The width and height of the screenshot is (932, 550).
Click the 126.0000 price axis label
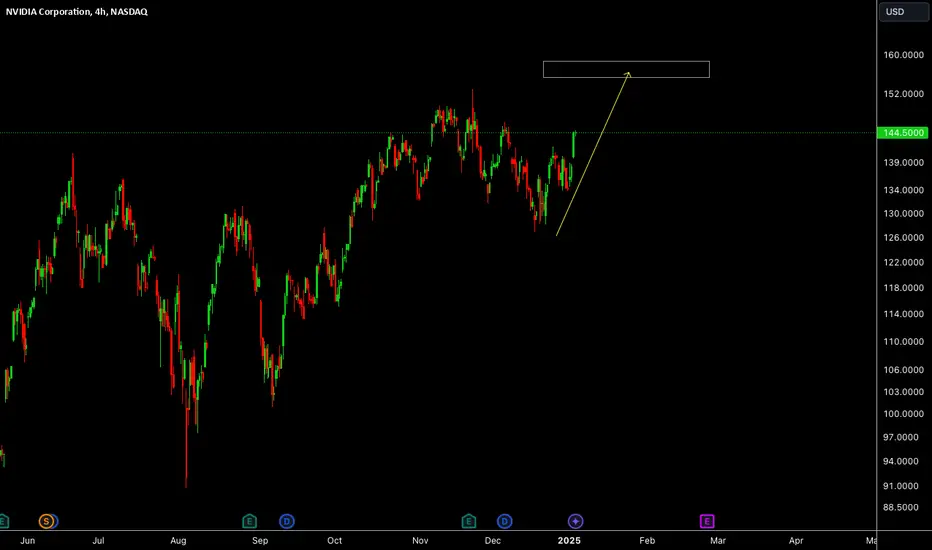click(x=903, y=237)
